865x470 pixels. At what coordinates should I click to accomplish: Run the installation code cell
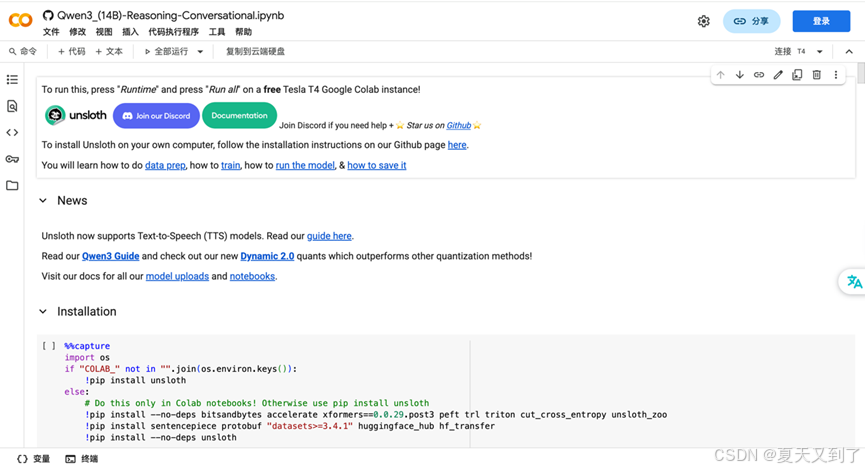pyautogui.click(x=49, y=346)
